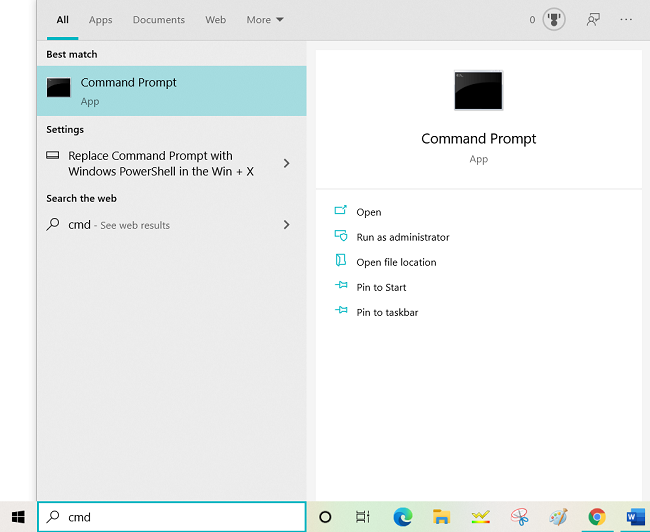The width and height of the screenshot is (650, 532).
Task: Open the Documents search tab
Action: click(x=159, y=20)
